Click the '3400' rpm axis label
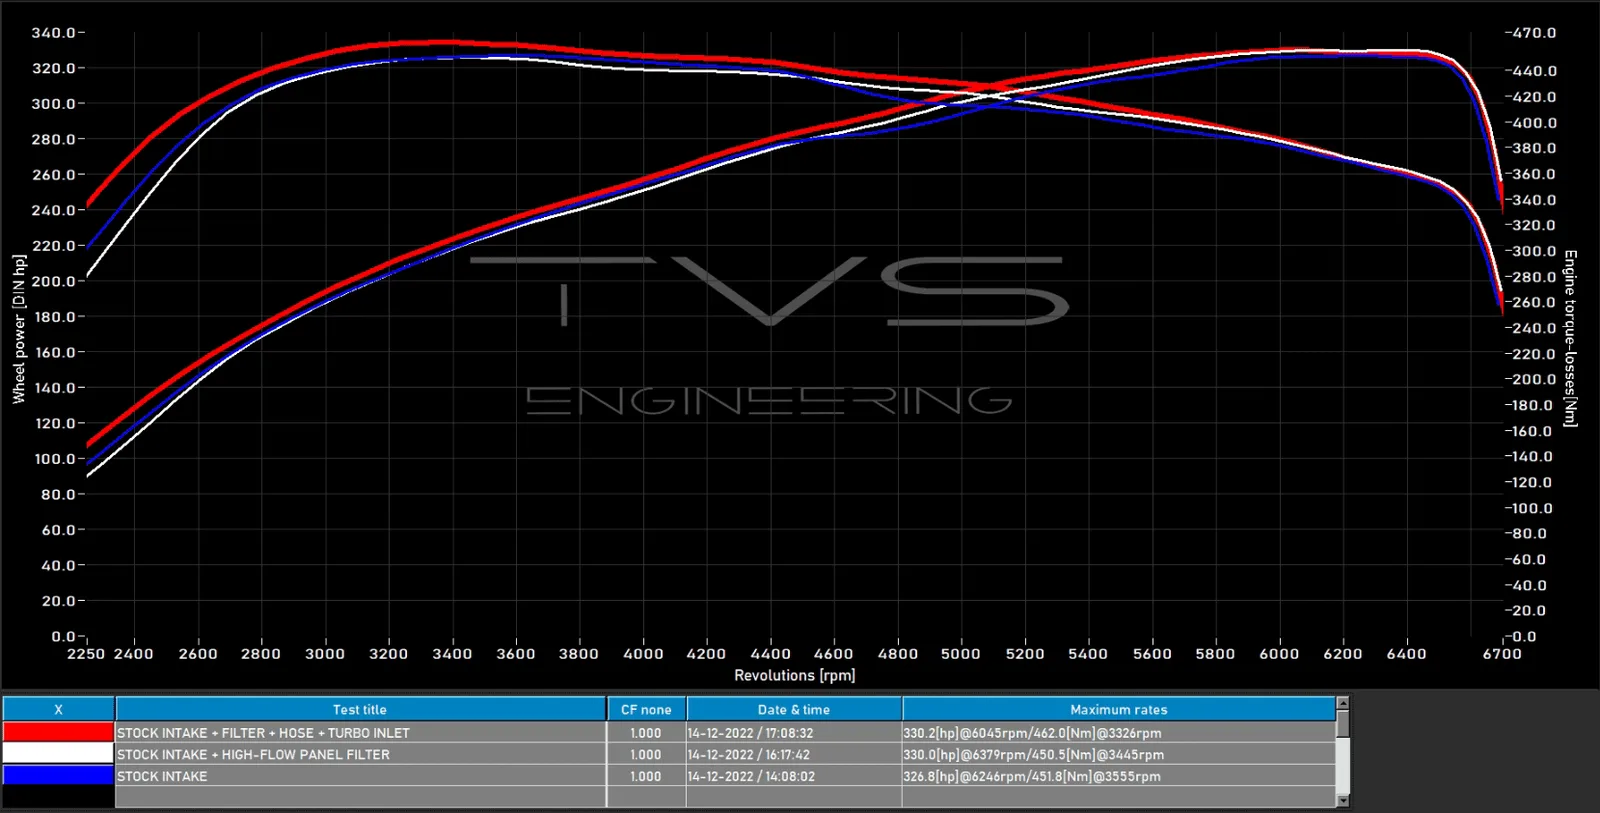 [x=452, y=654]
